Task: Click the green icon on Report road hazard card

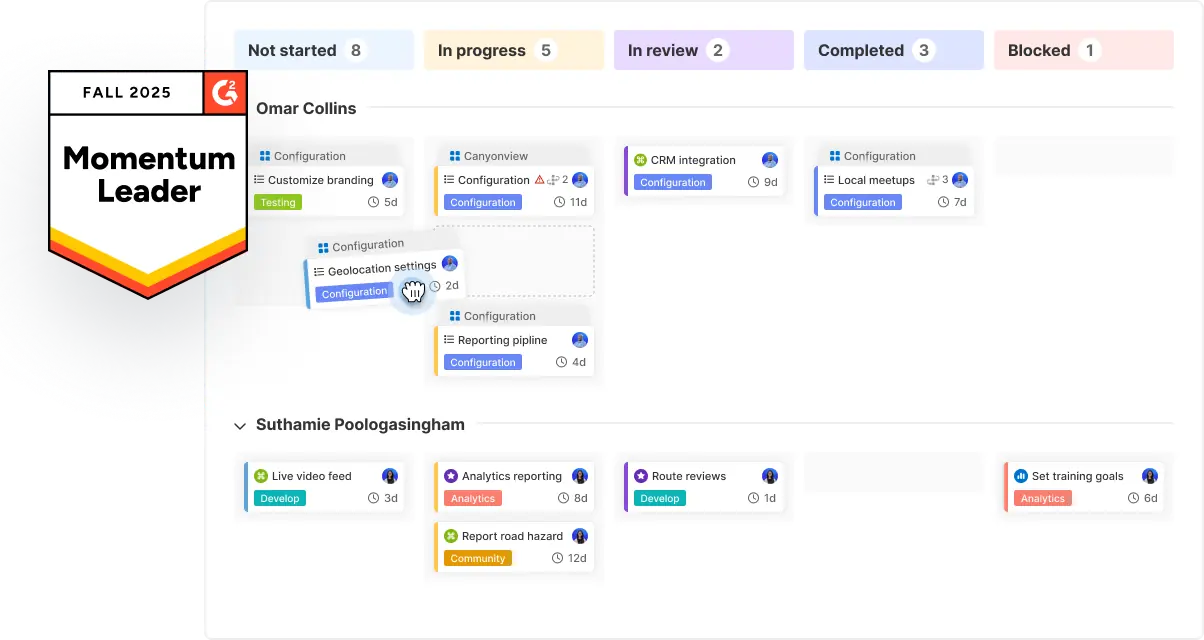Action: 450,536
